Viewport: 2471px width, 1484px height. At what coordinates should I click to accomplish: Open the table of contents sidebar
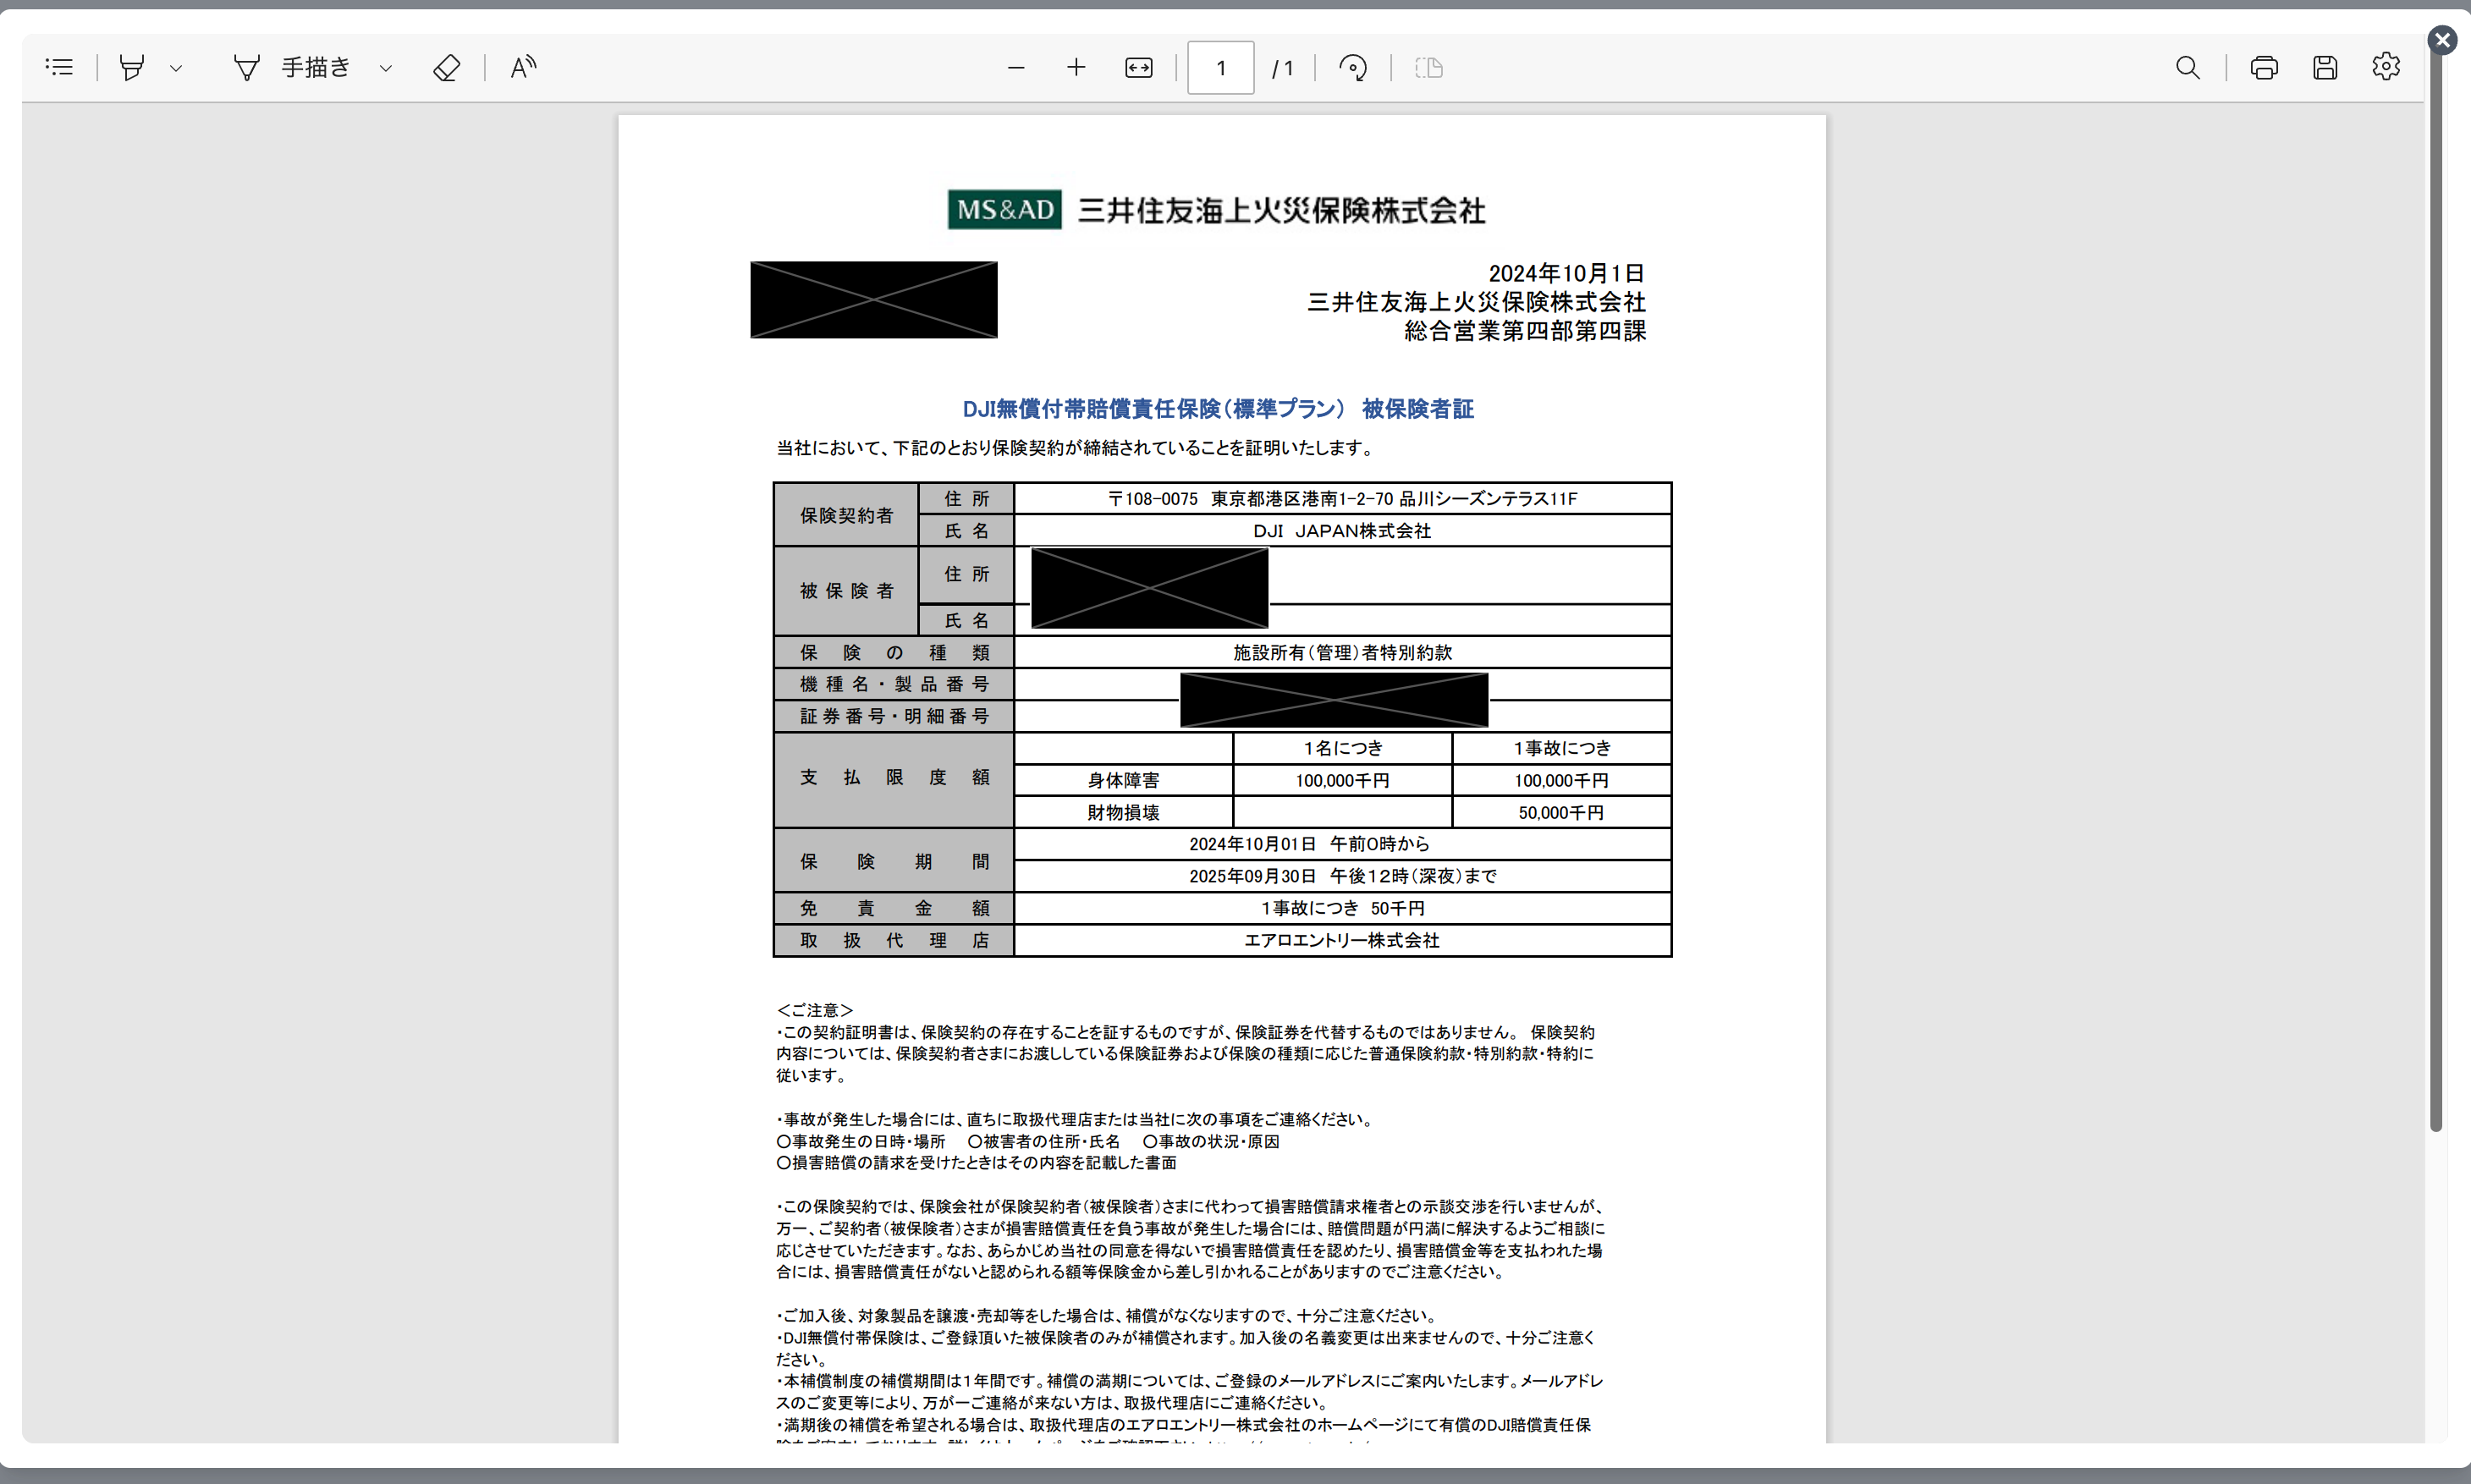pyautogui.click(x=60, y=67)
